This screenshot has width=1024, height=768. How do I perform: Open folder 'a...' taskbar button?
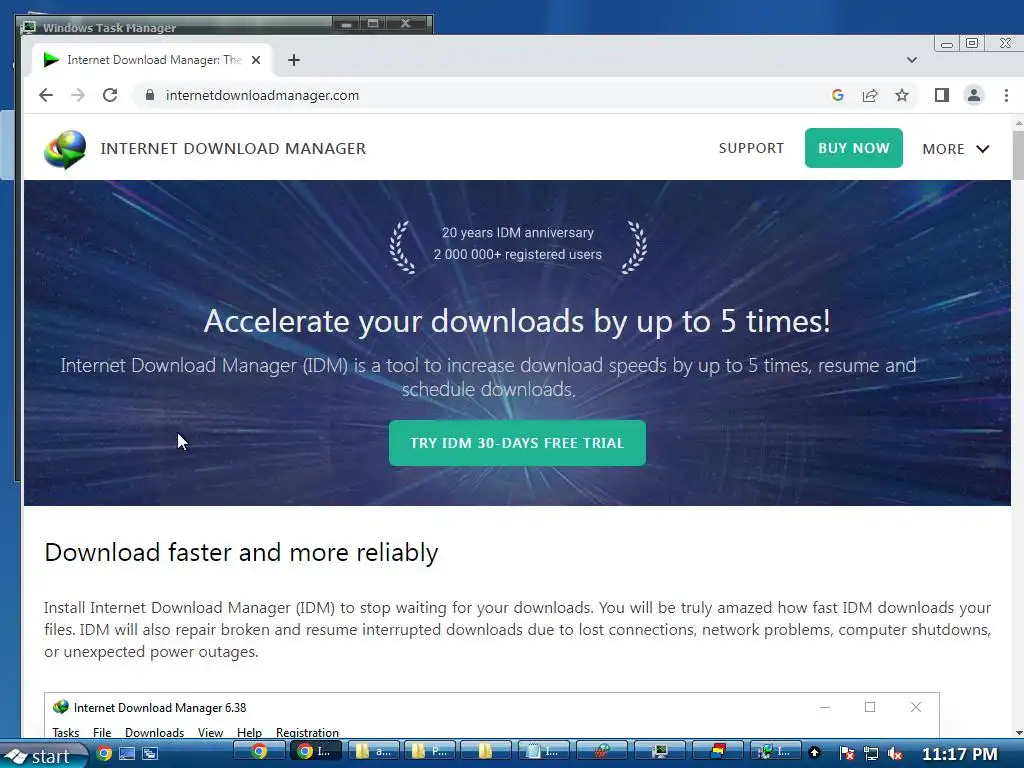[x=374, y=752]
